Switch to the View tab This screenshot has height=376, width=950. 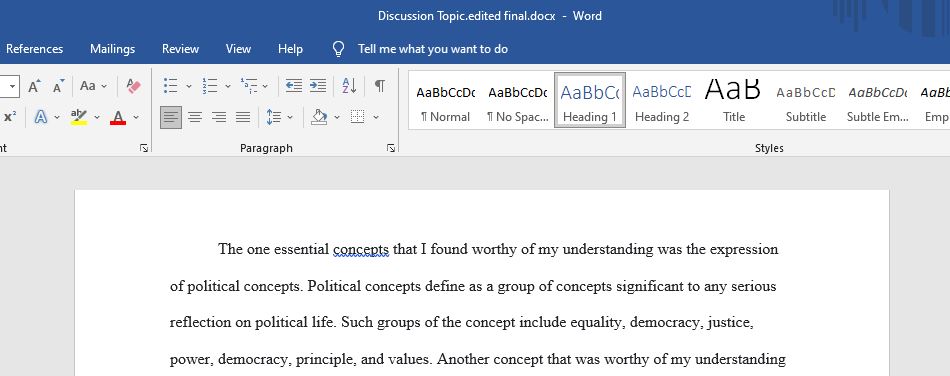[238, 49]
